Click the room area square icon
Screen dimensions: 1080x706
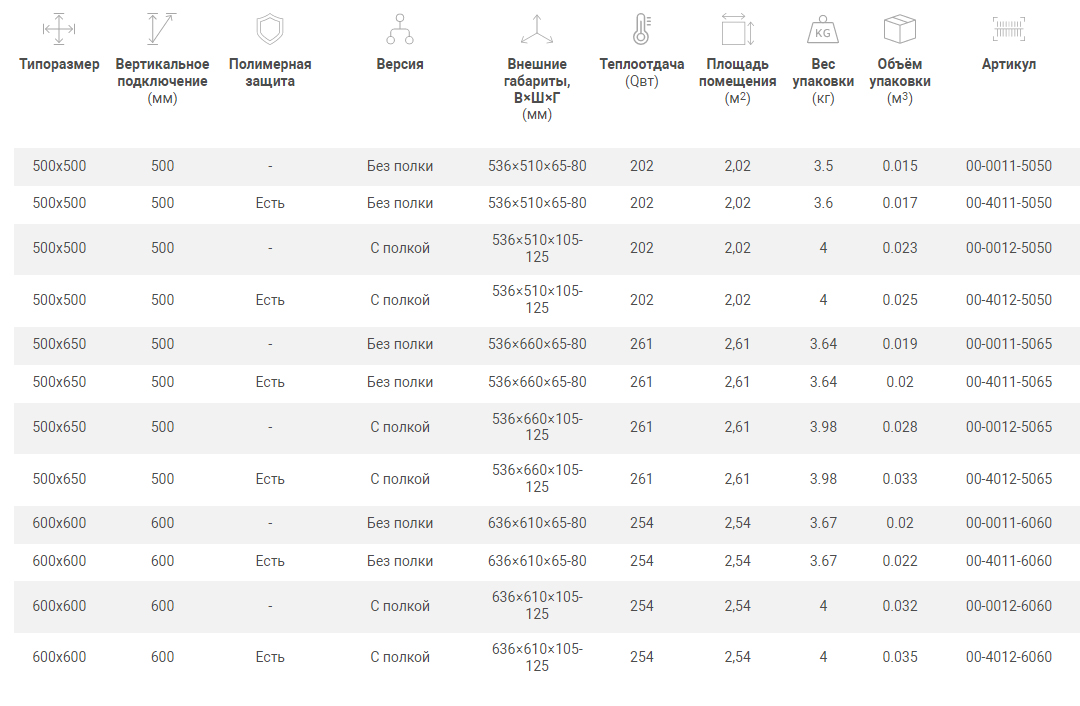(737, 28)
